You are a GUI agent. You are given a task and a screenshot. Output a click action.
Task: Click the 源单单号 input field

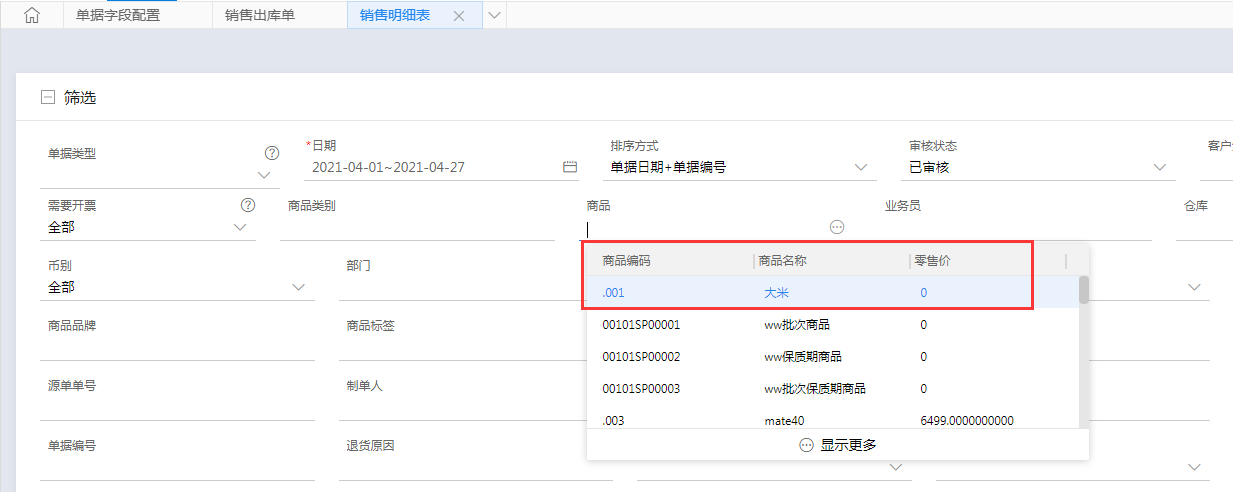[177, 408]
